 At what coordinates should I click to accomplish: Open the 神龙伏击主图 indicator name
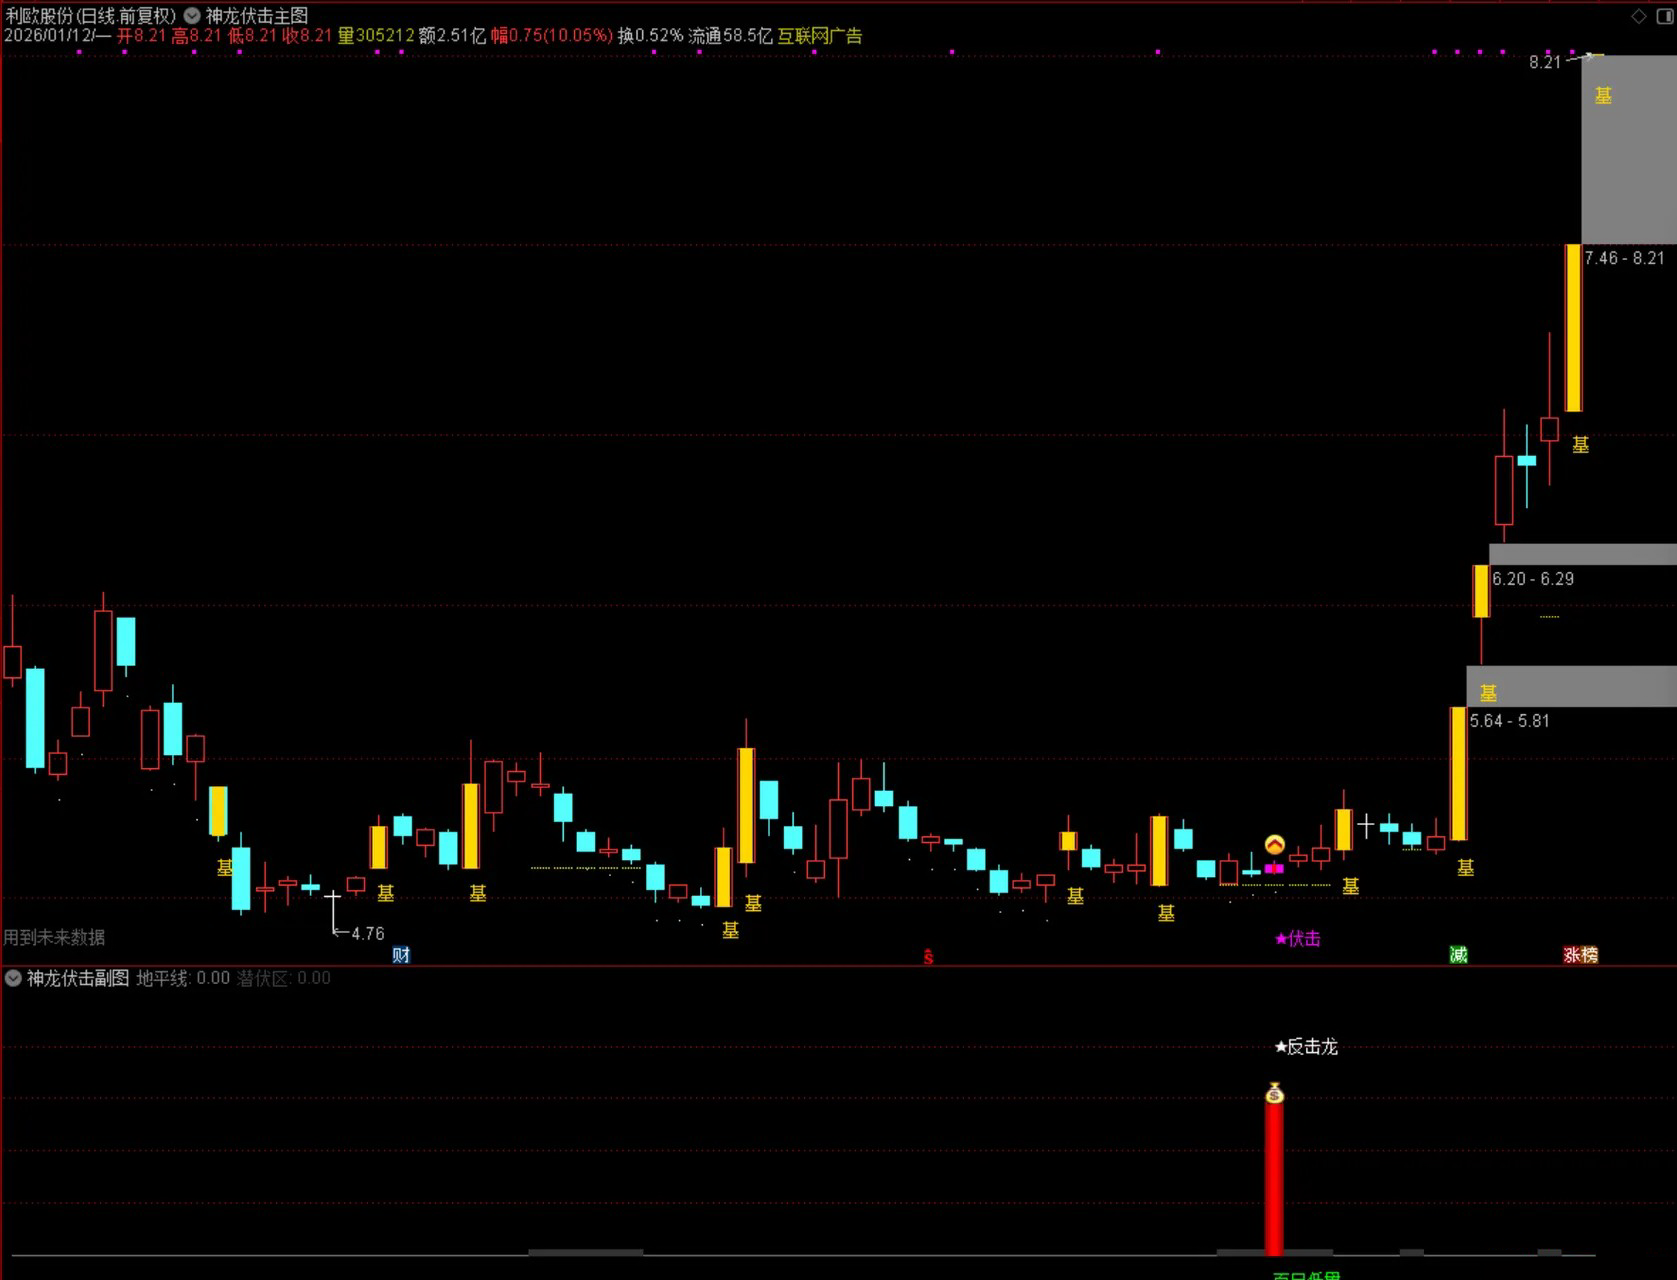coord(257,16)
